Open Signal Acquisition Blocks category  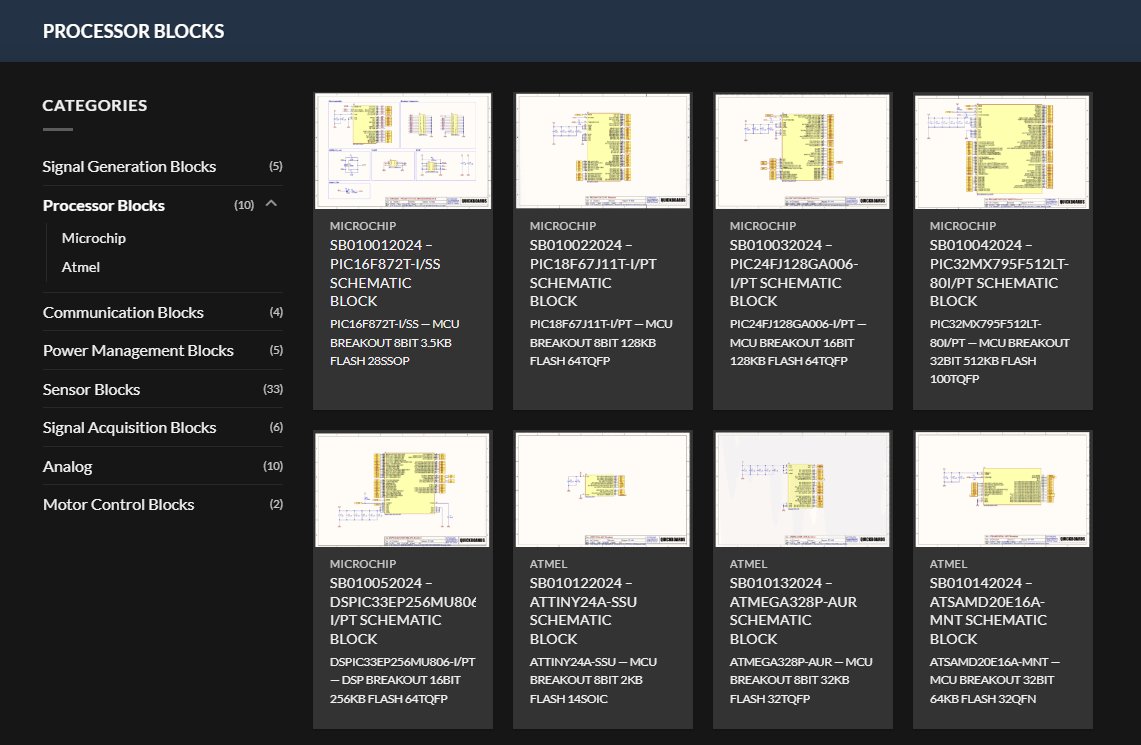click(x=129, y=428)
